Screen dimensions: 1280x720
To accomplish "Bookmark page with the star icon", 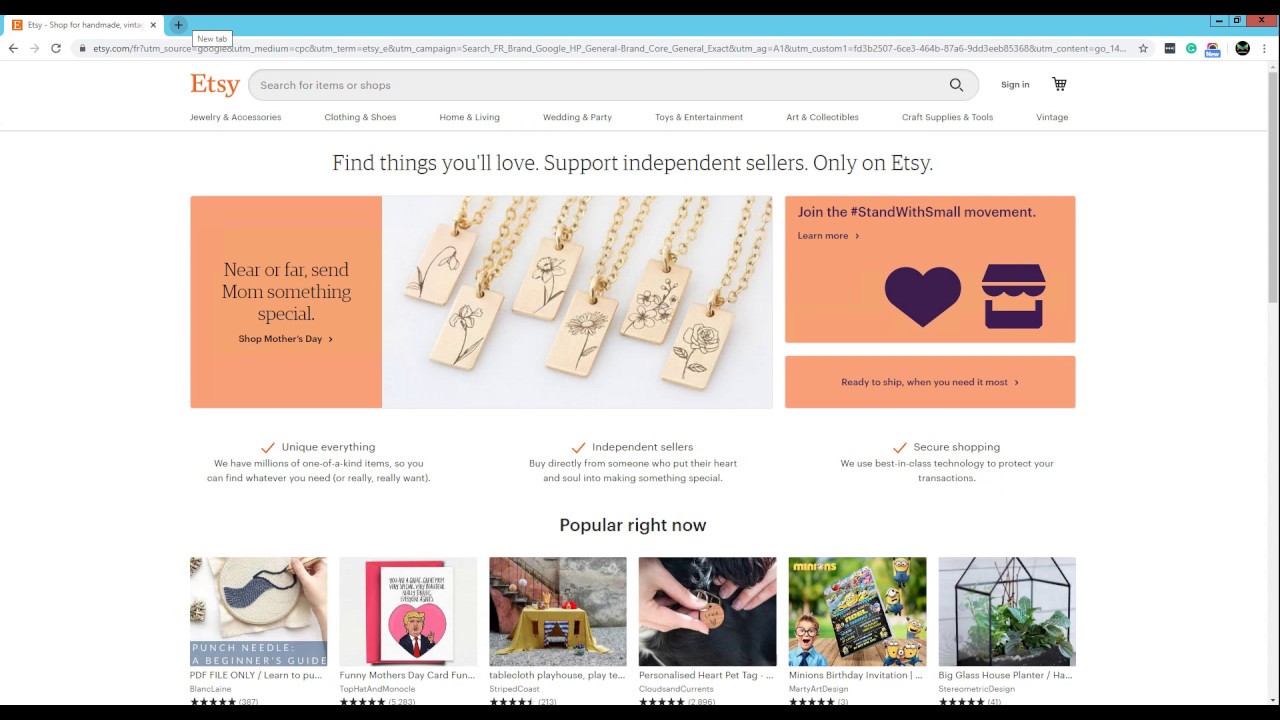I will click(x=1143, y=48).
